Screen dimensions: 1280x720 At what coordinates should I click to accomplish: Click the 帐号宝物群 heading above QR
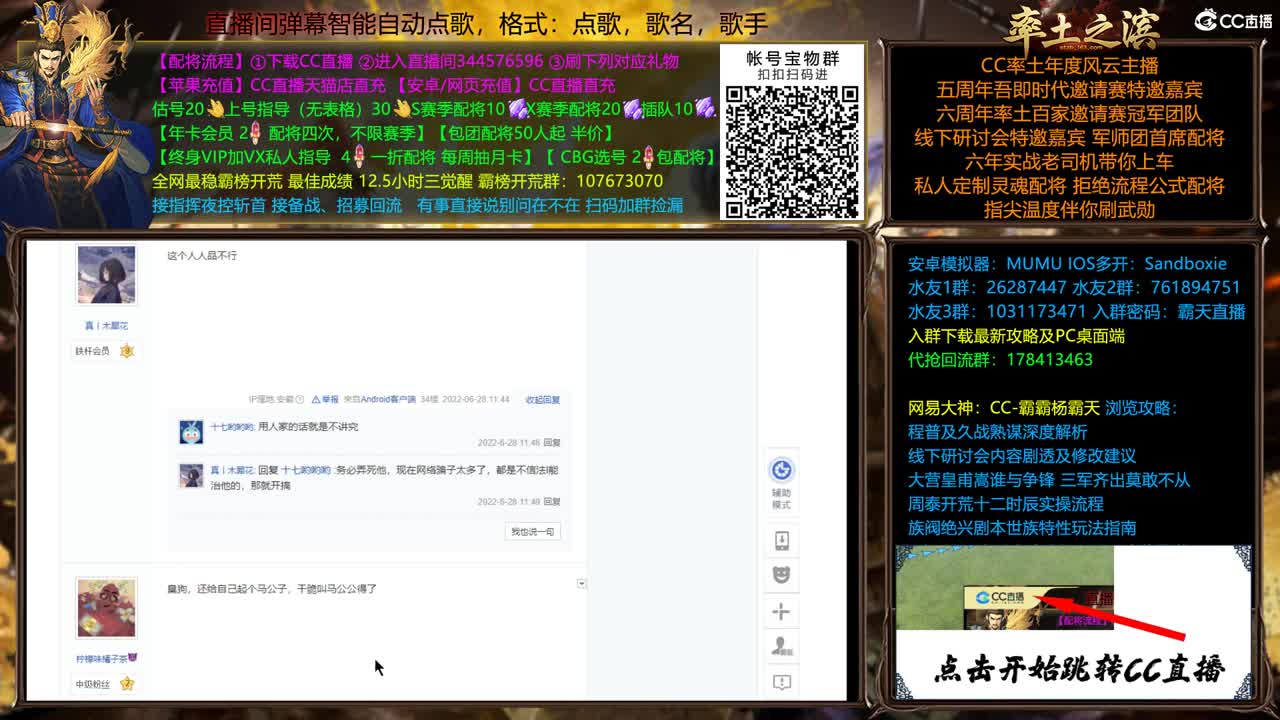click(793, 59)
